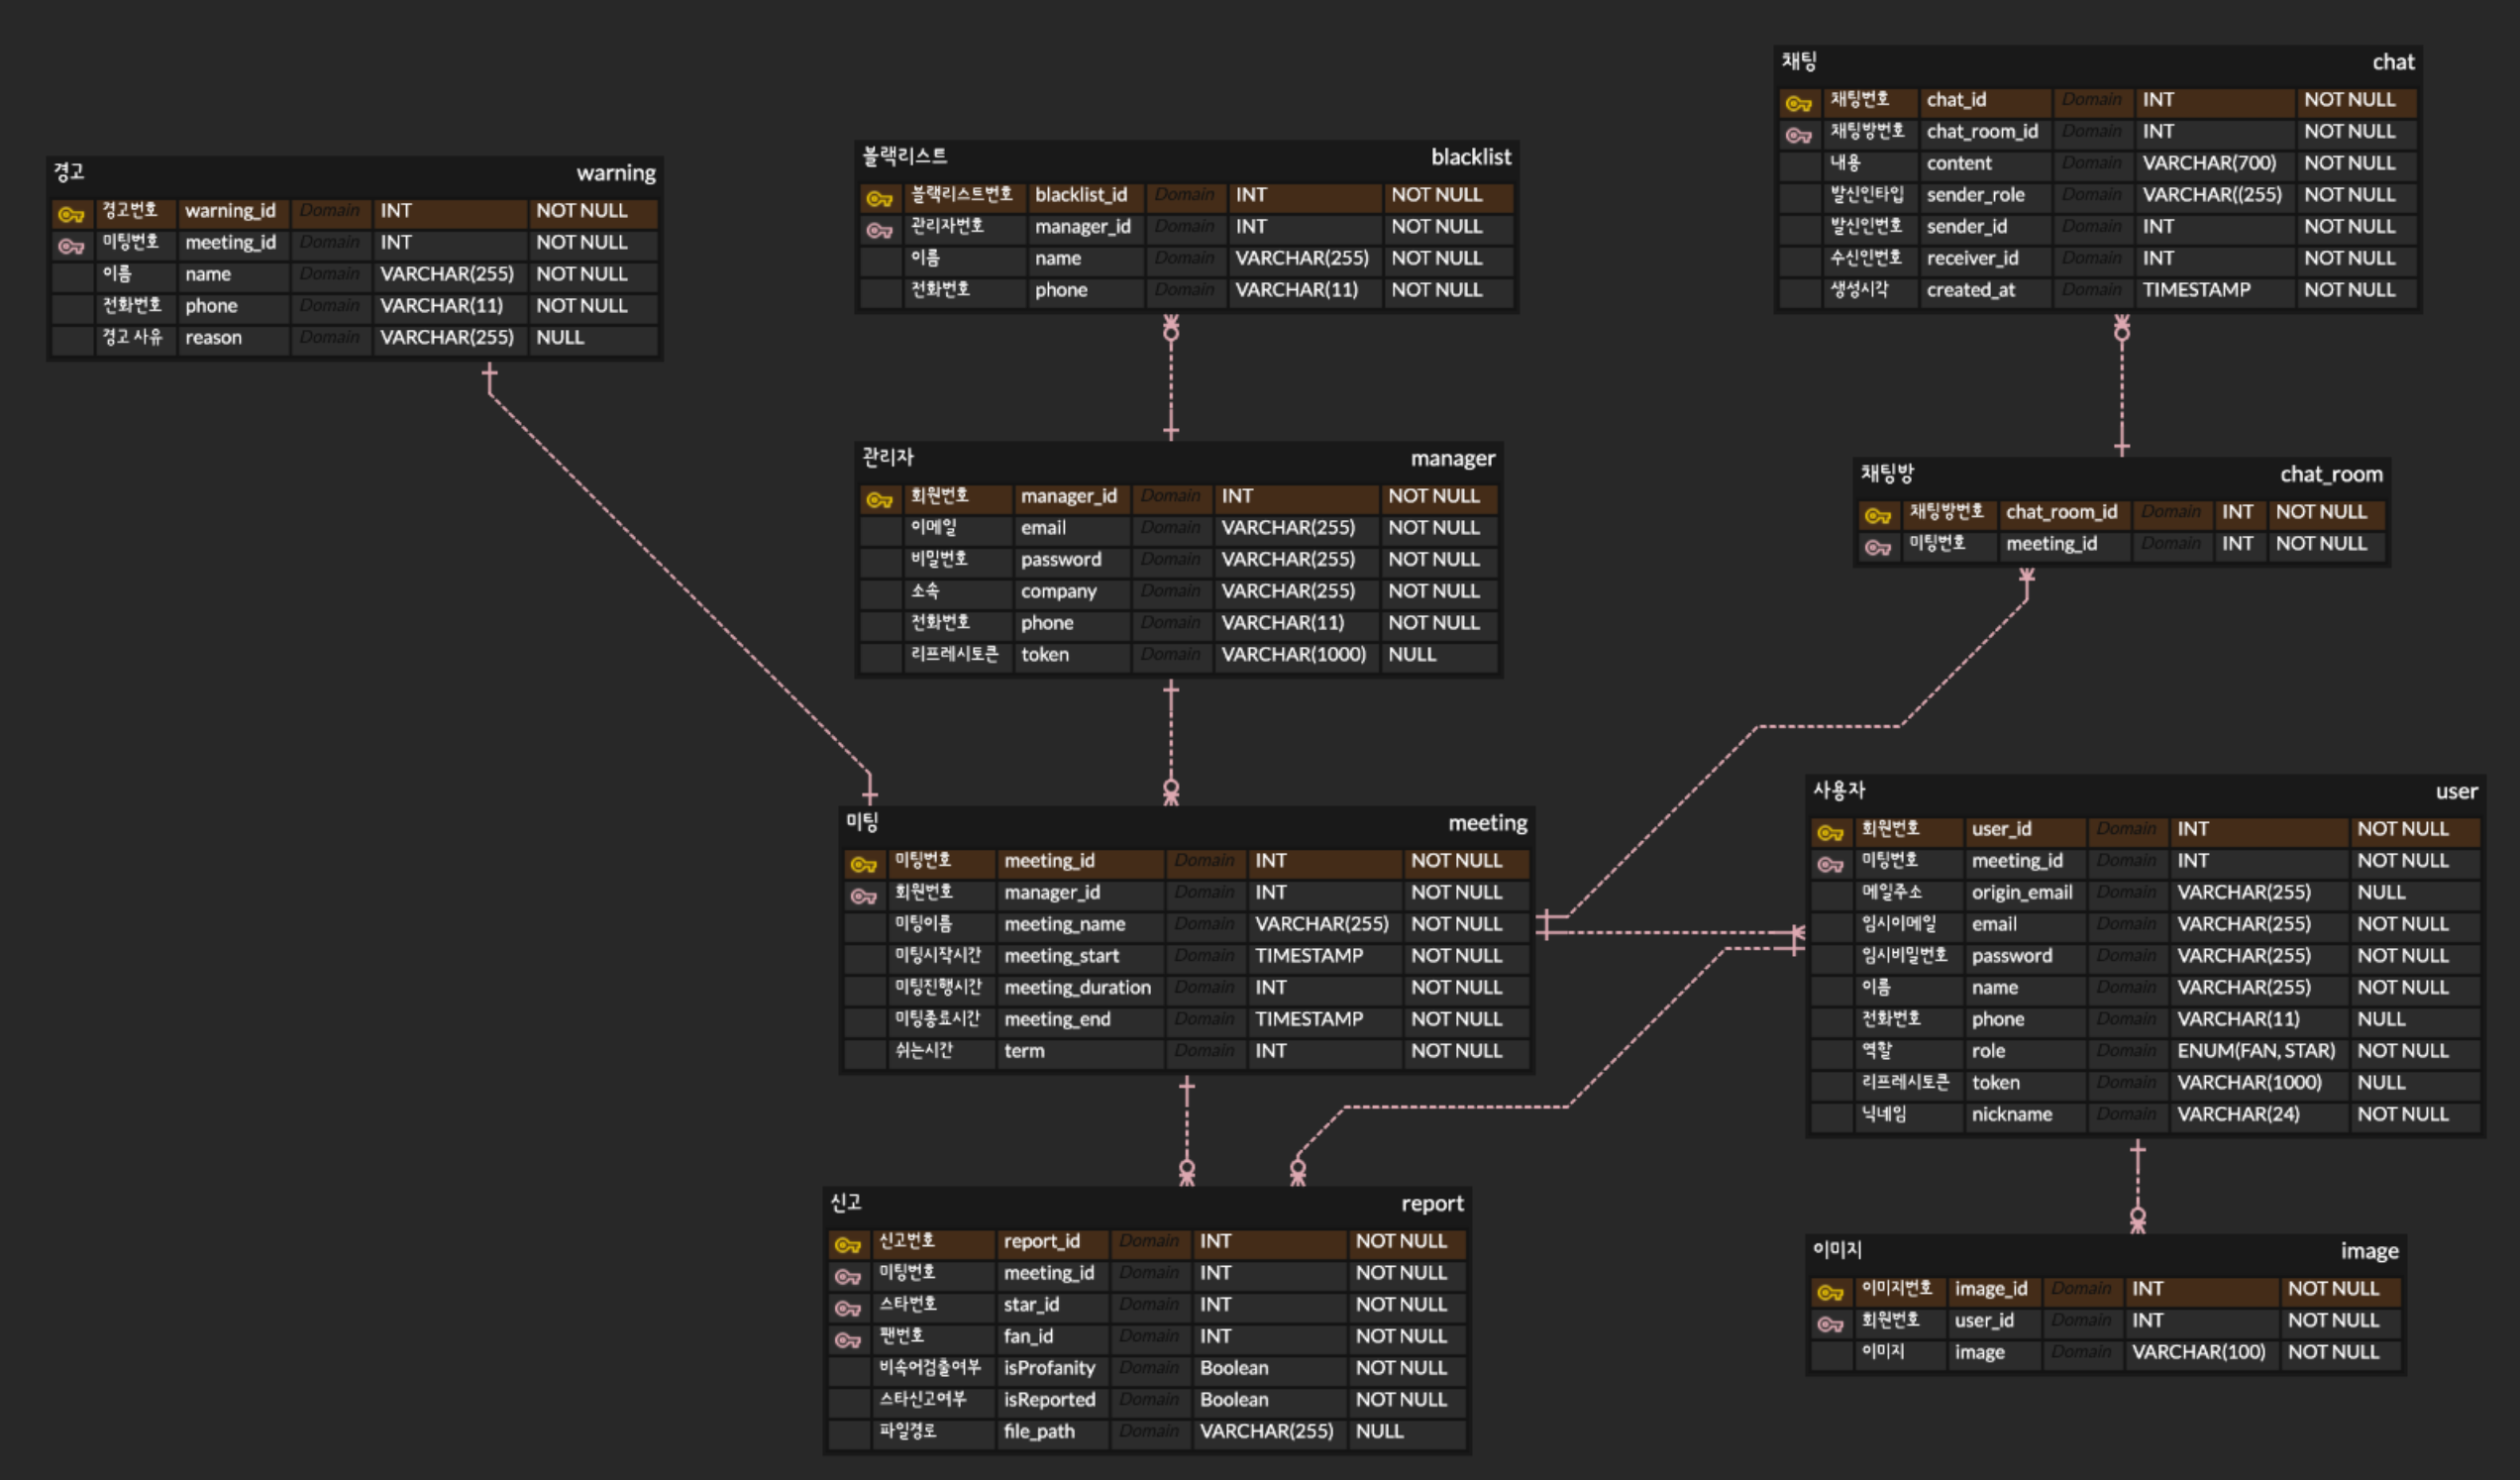Click the created_at column name

pyautogui.click(x=1970, y=290)
